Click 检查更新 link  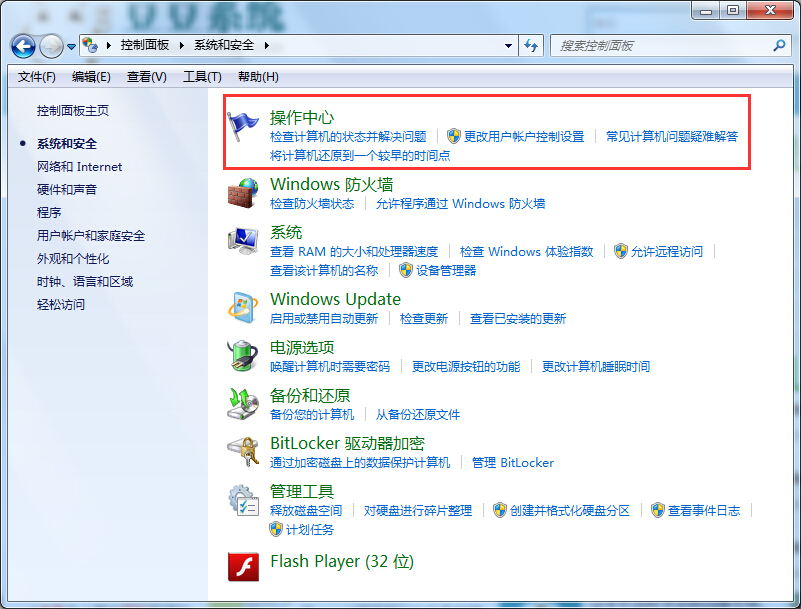pos(424,319)
